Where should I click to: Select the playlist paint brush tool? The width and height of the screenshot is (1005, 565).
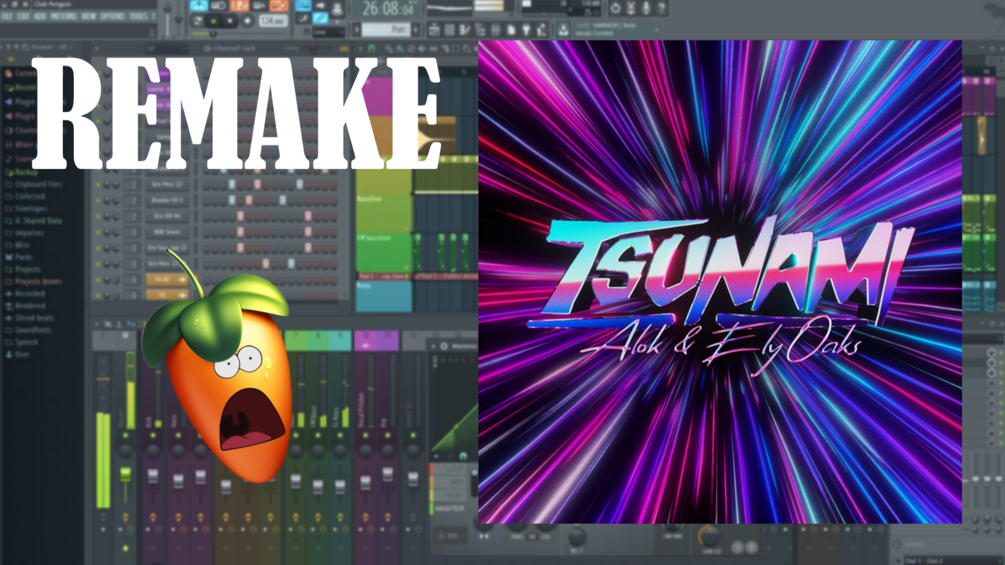pos(401,48)
